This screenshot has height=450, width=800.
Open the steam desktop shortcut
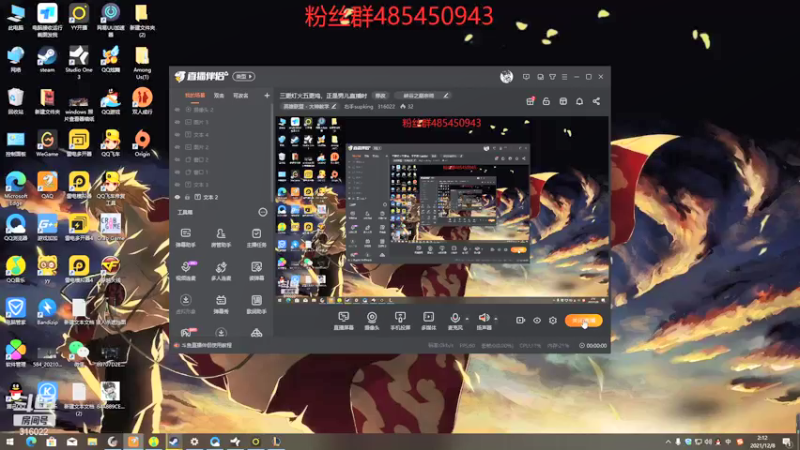tap(47, 60)
